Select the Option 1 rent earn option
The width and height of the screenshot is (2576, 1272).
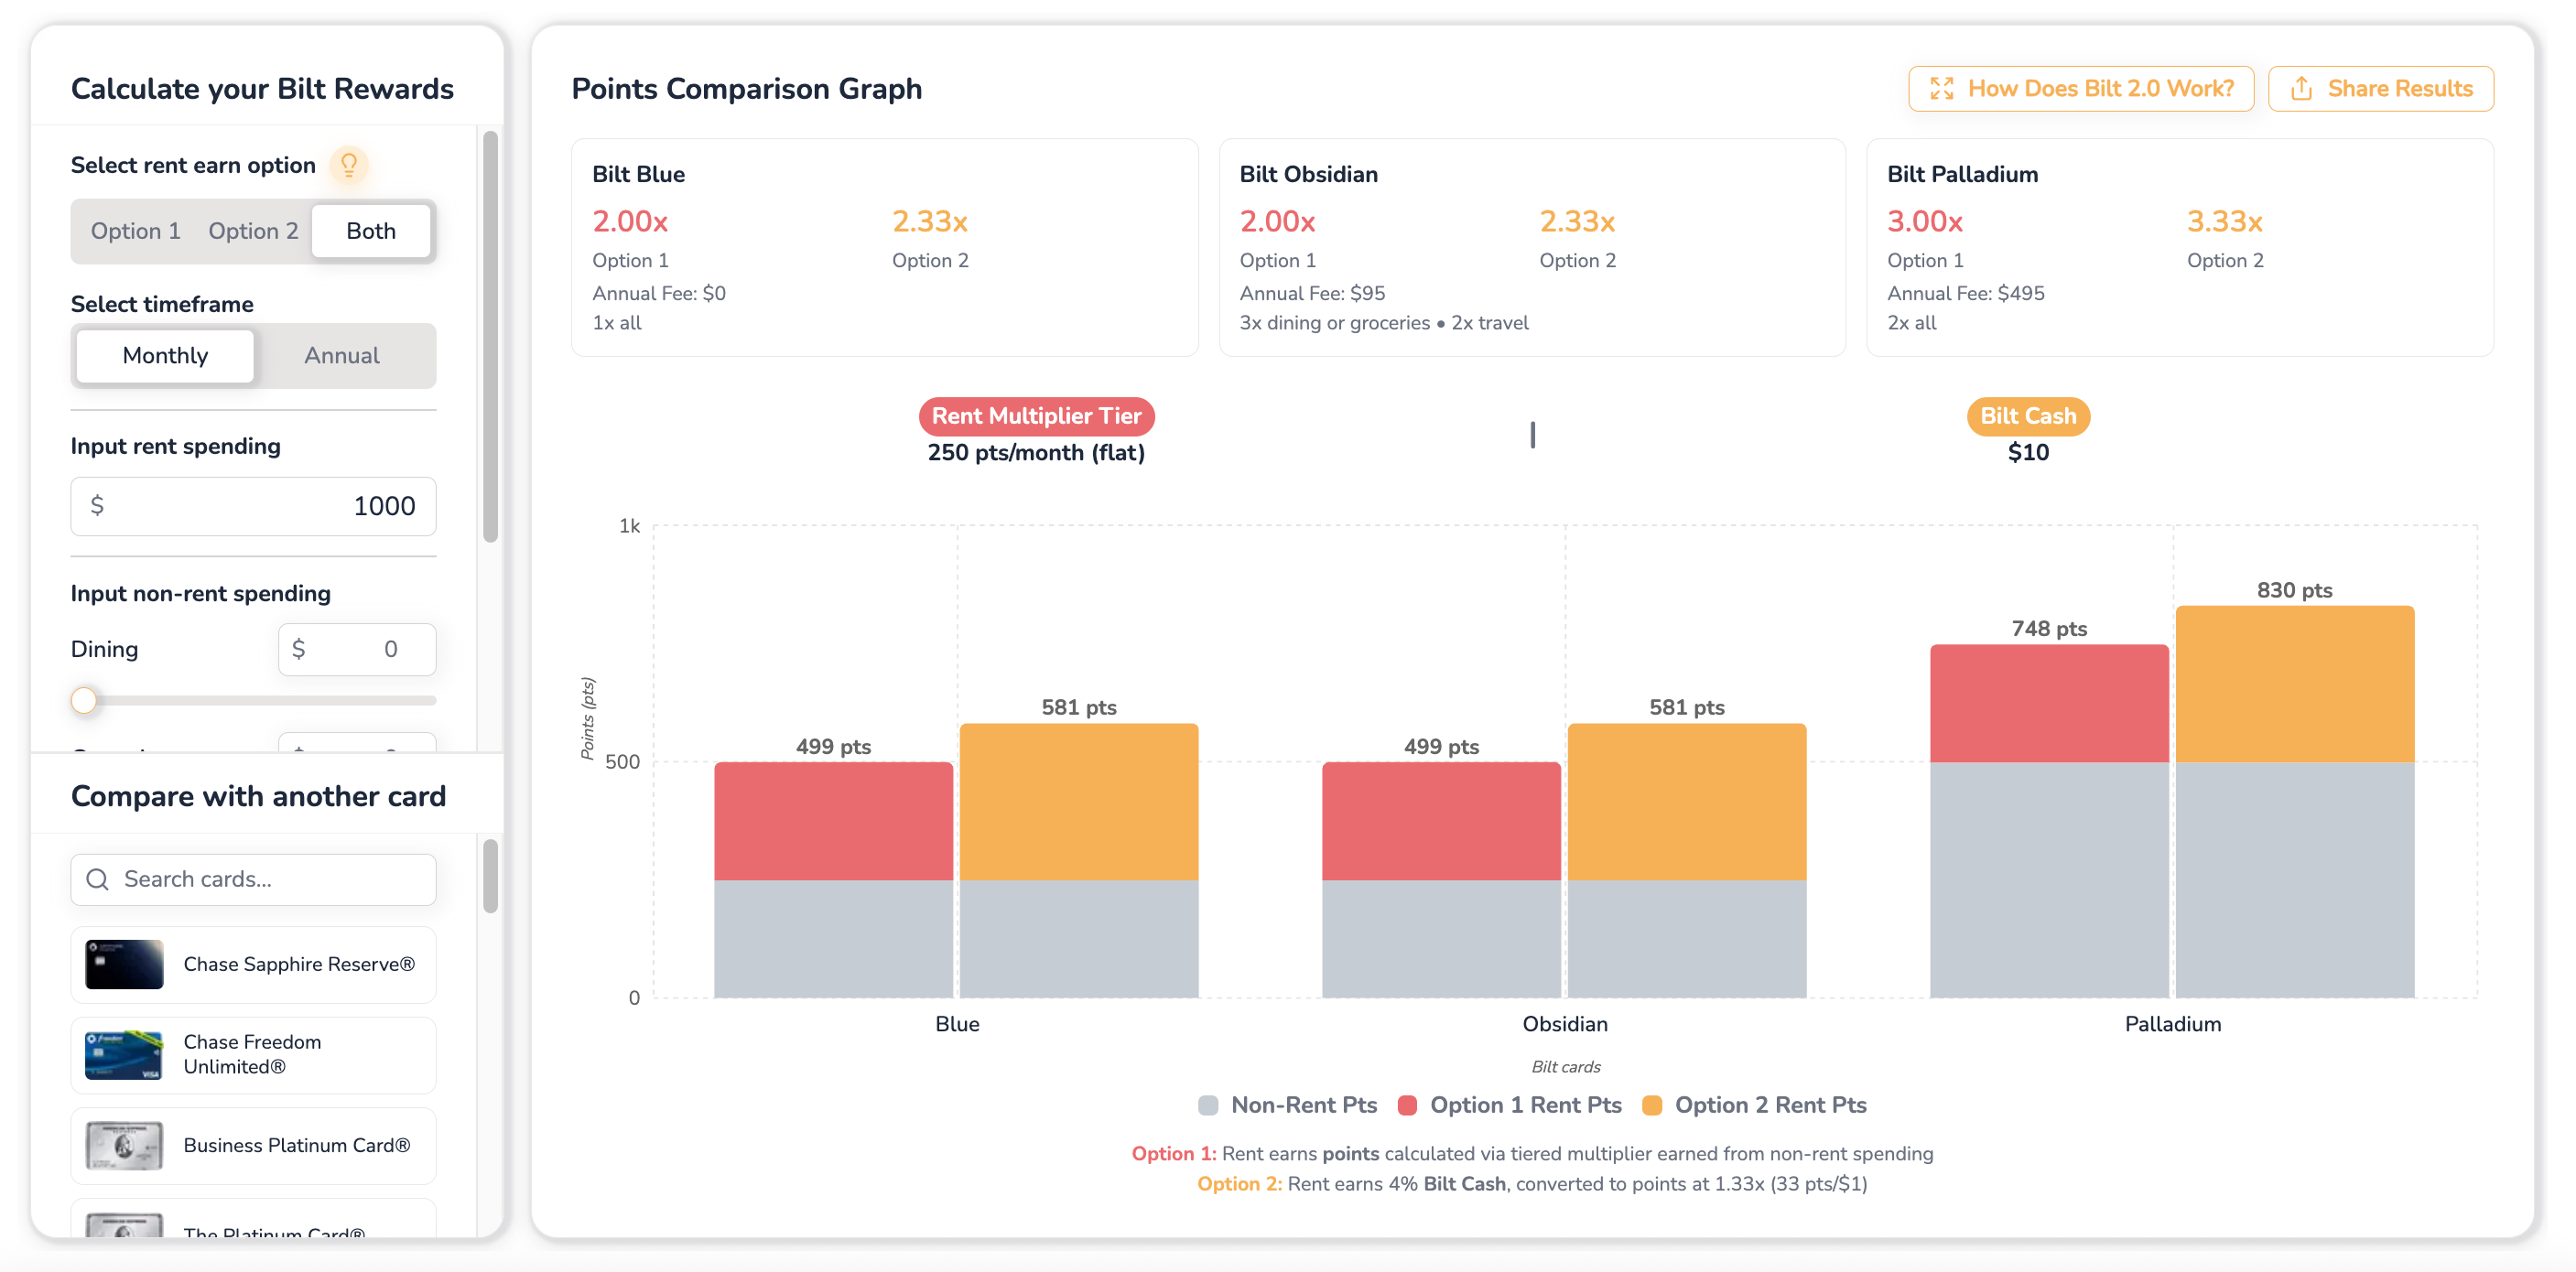pos(136,231)
